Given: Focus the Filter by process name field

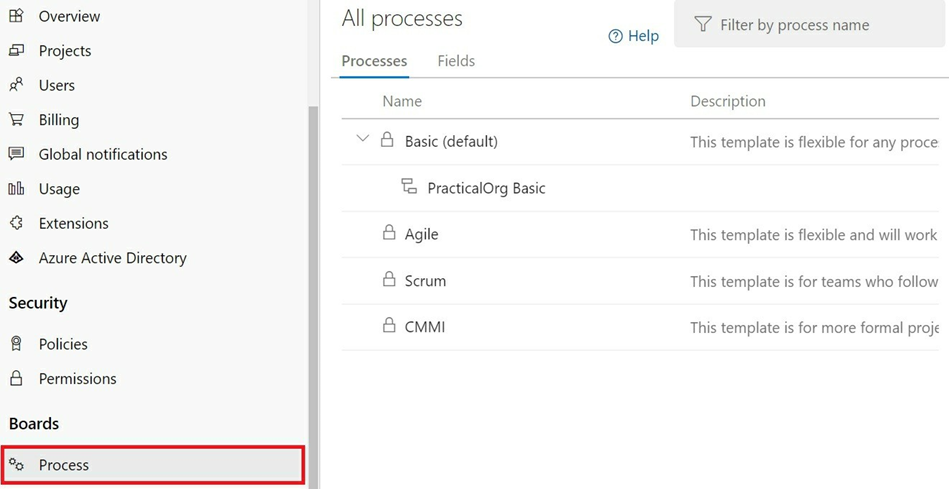Looking at the screenshot, I should click(x=811, y=24).
